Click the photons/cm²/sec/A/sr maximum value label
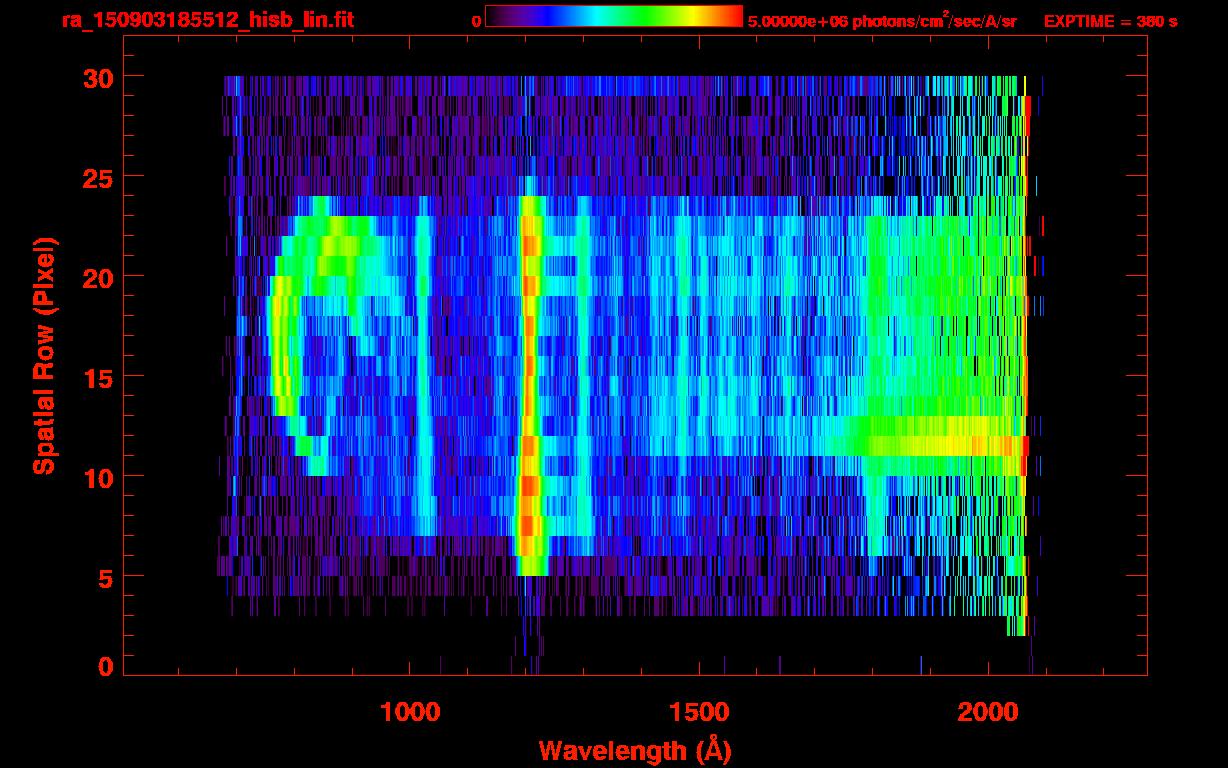This screenshot has height=768, width=1228. (882, 21)
